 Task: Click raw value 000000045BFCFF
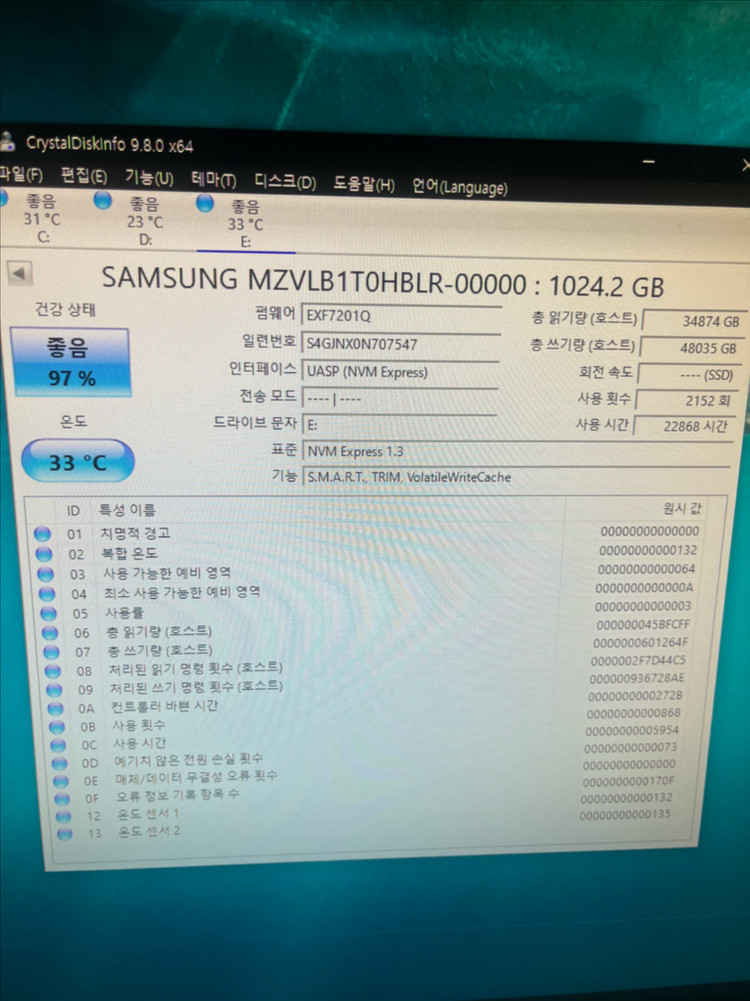coord(643,624)
